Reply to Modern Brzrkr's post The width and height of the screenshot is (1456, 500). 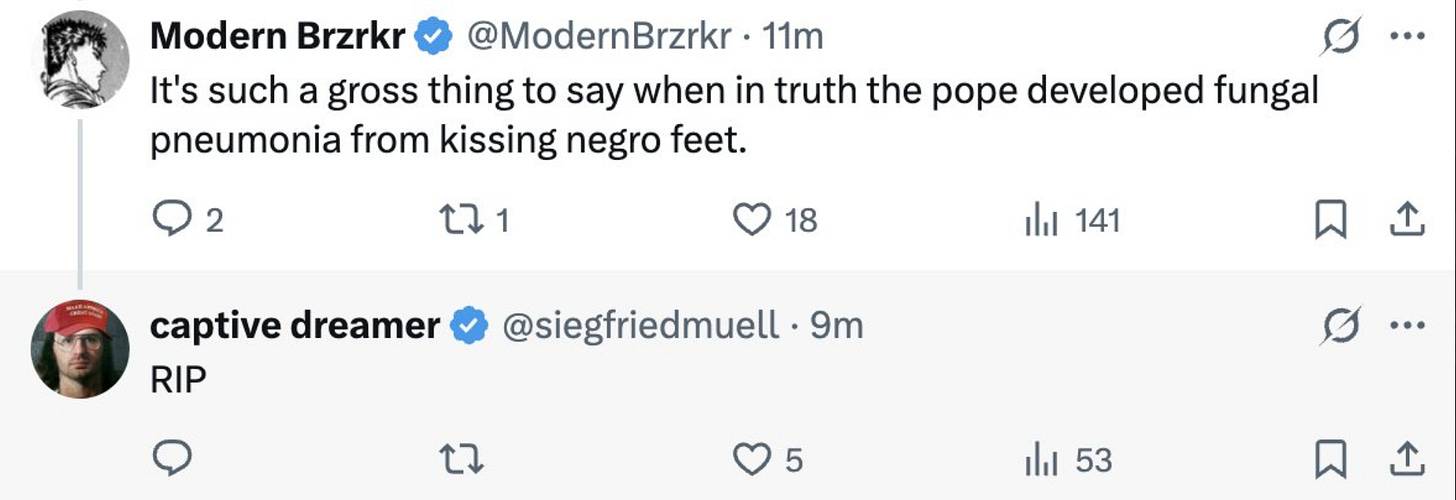(x=171, y=219)
